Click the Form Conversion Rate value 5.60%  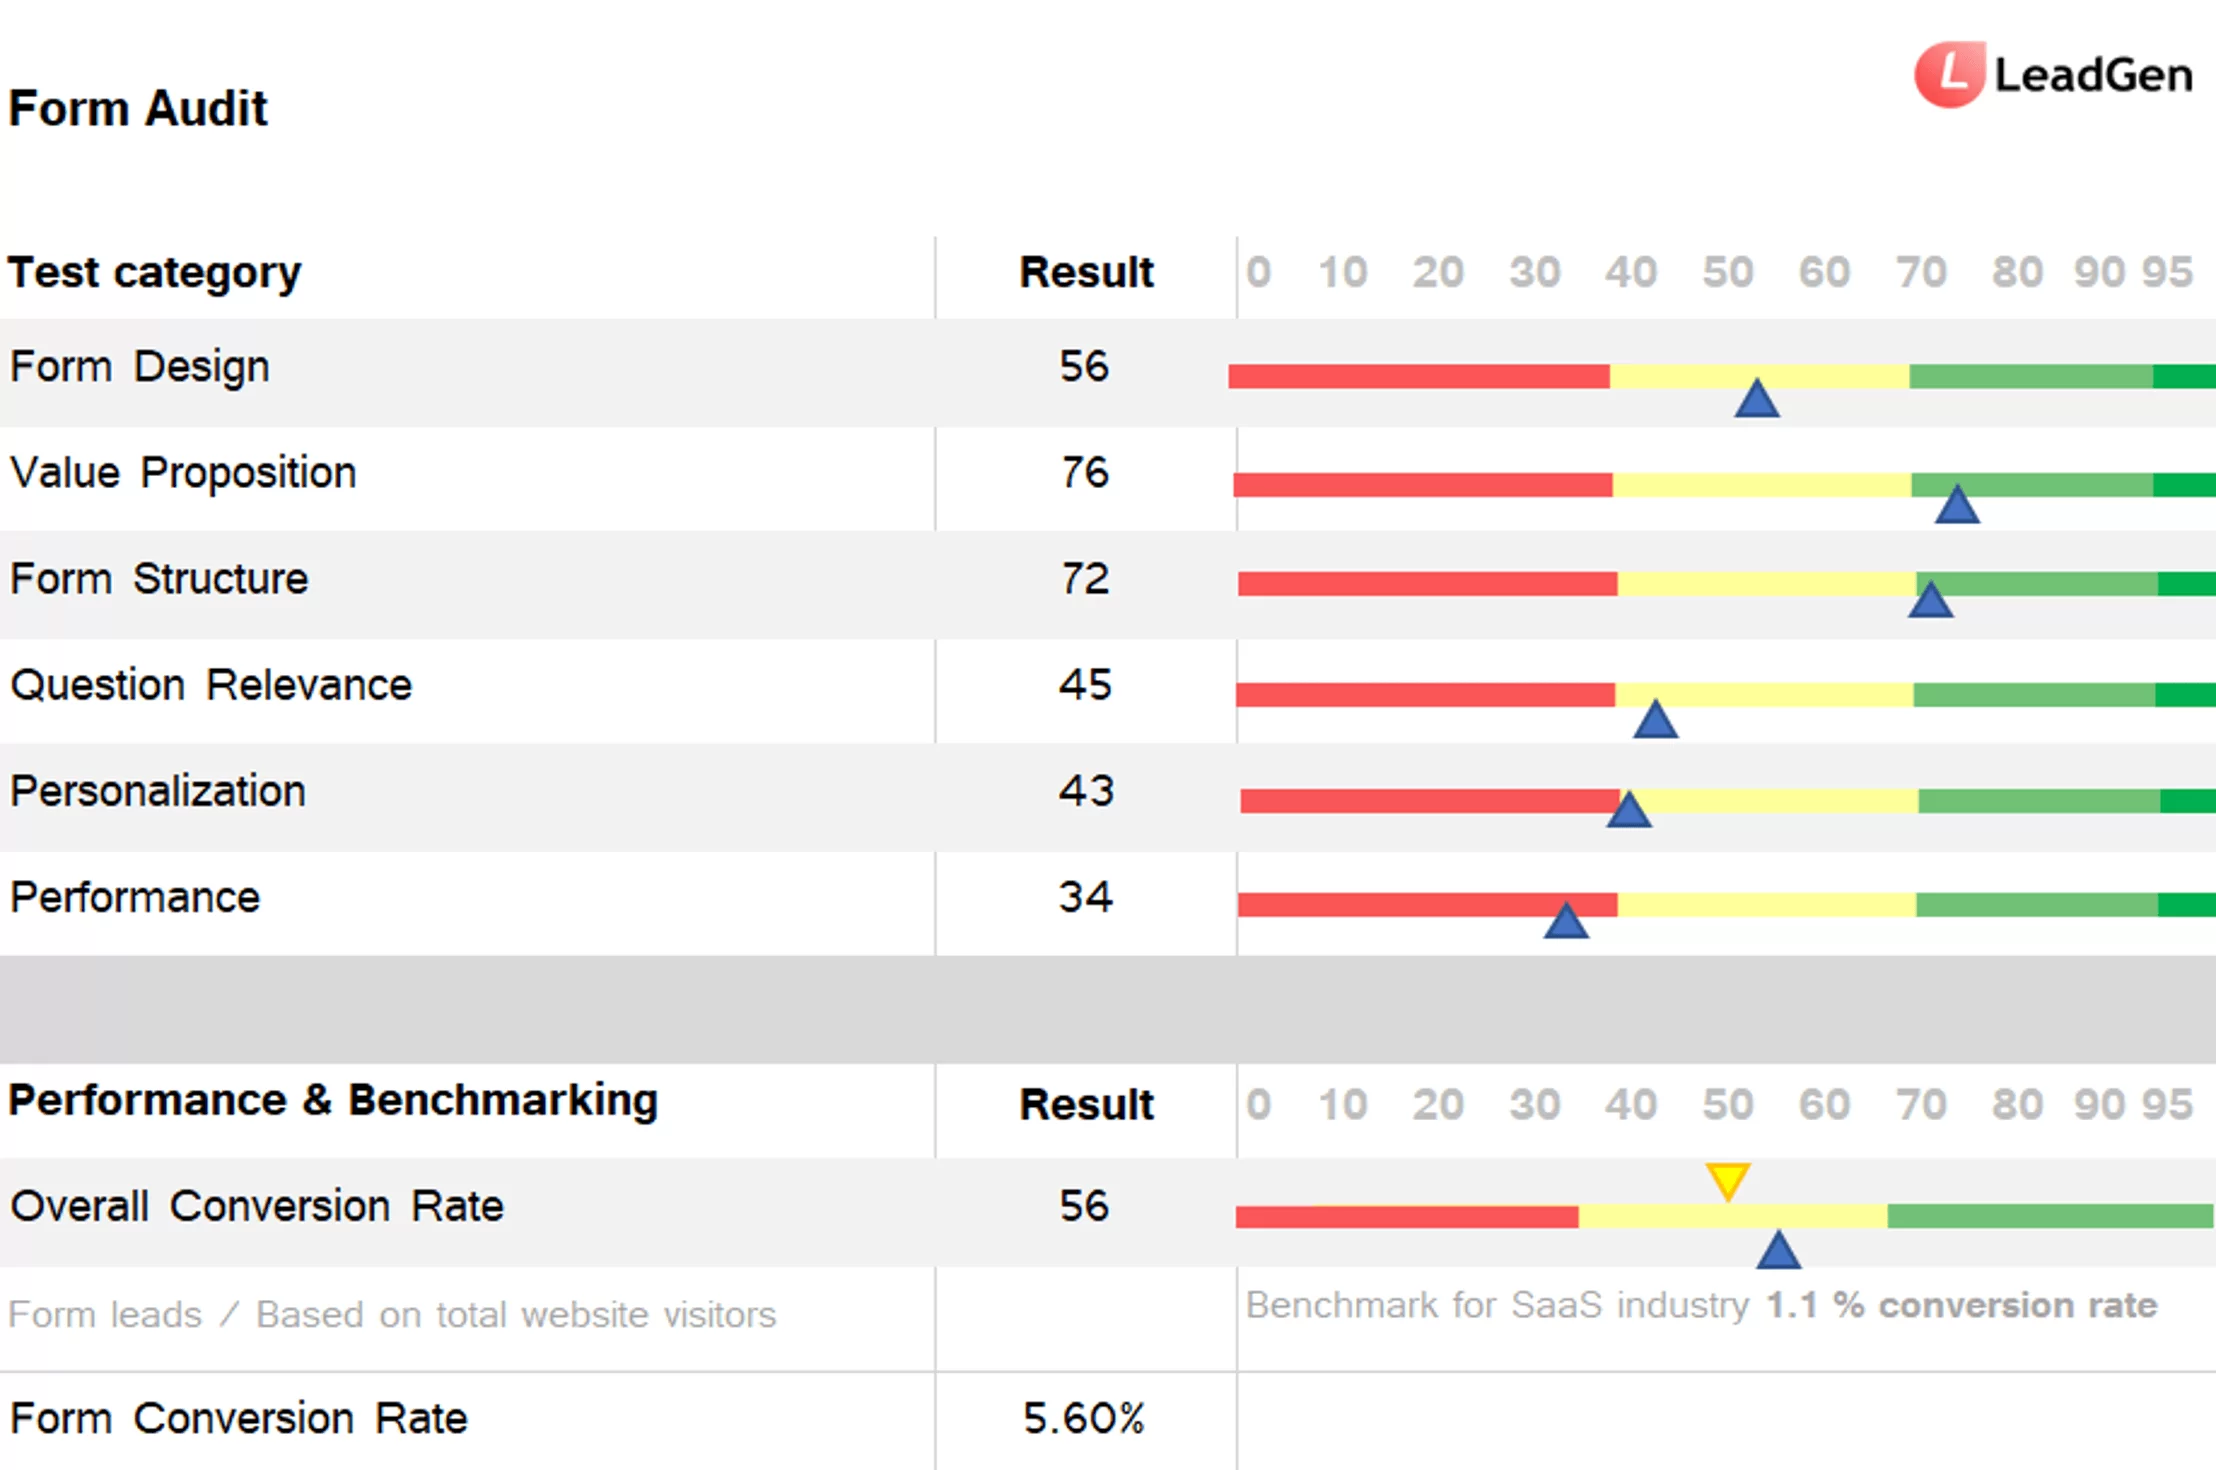tap(1083, 1418)
